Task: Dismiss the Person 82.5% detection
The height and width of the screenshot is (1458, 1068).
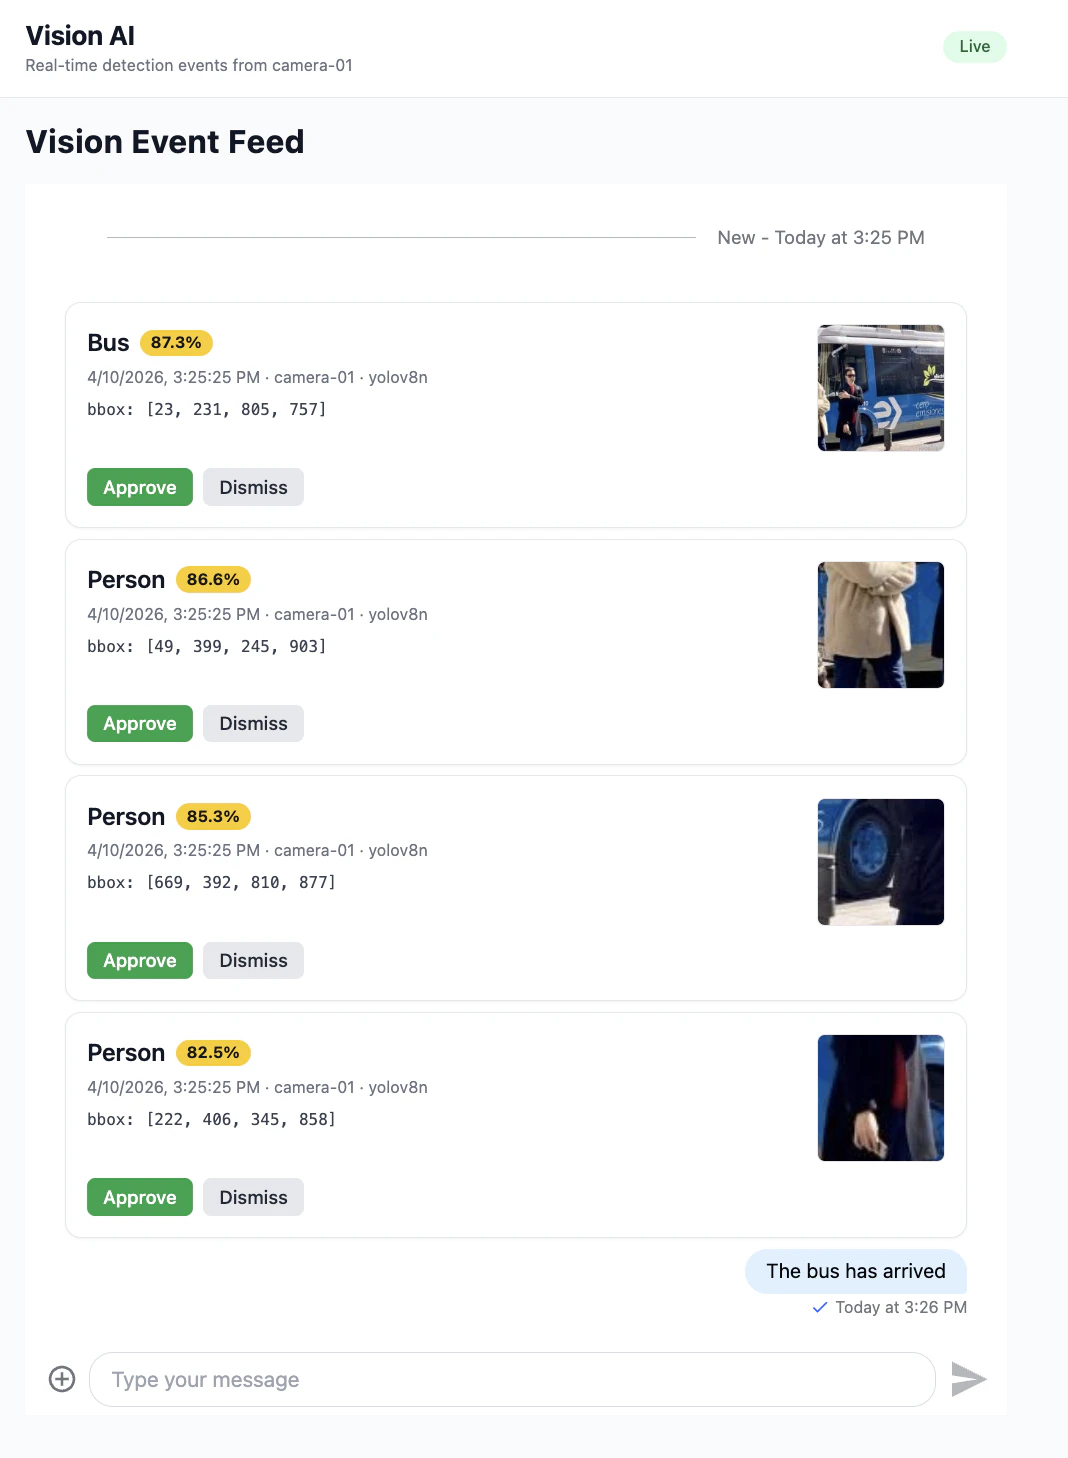Action: click(253, 1197)
